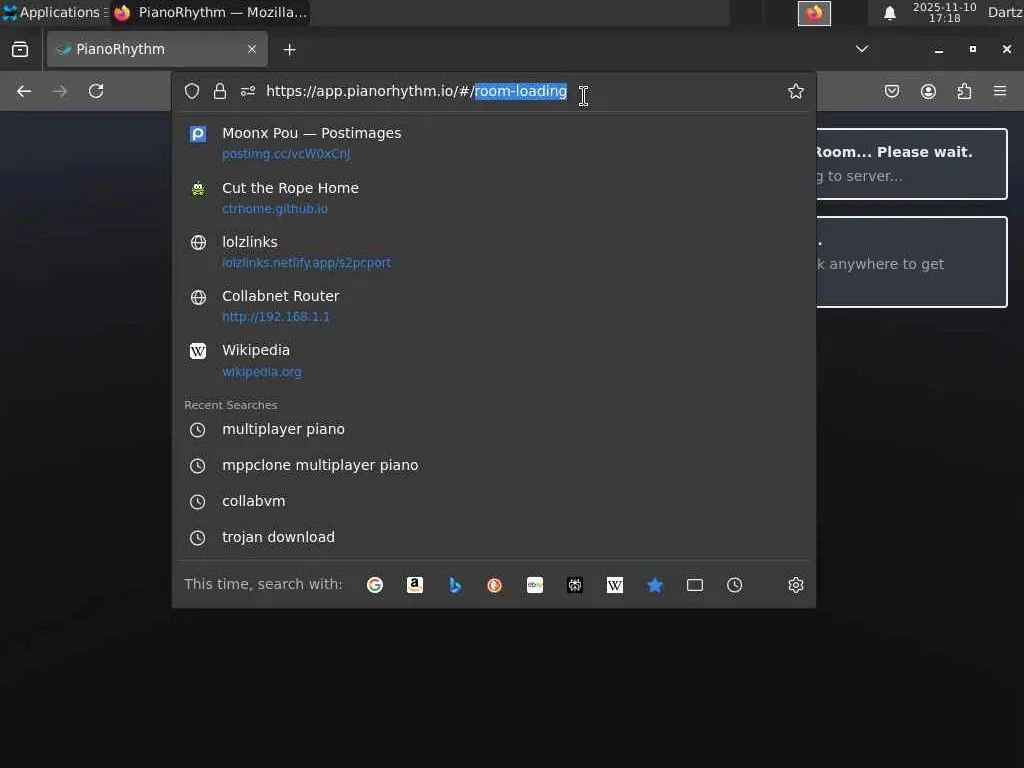This screenshot has height=768, width=1024.
Task: Click the panel clock 2025-11-10
Action: [x=944, y=12]
